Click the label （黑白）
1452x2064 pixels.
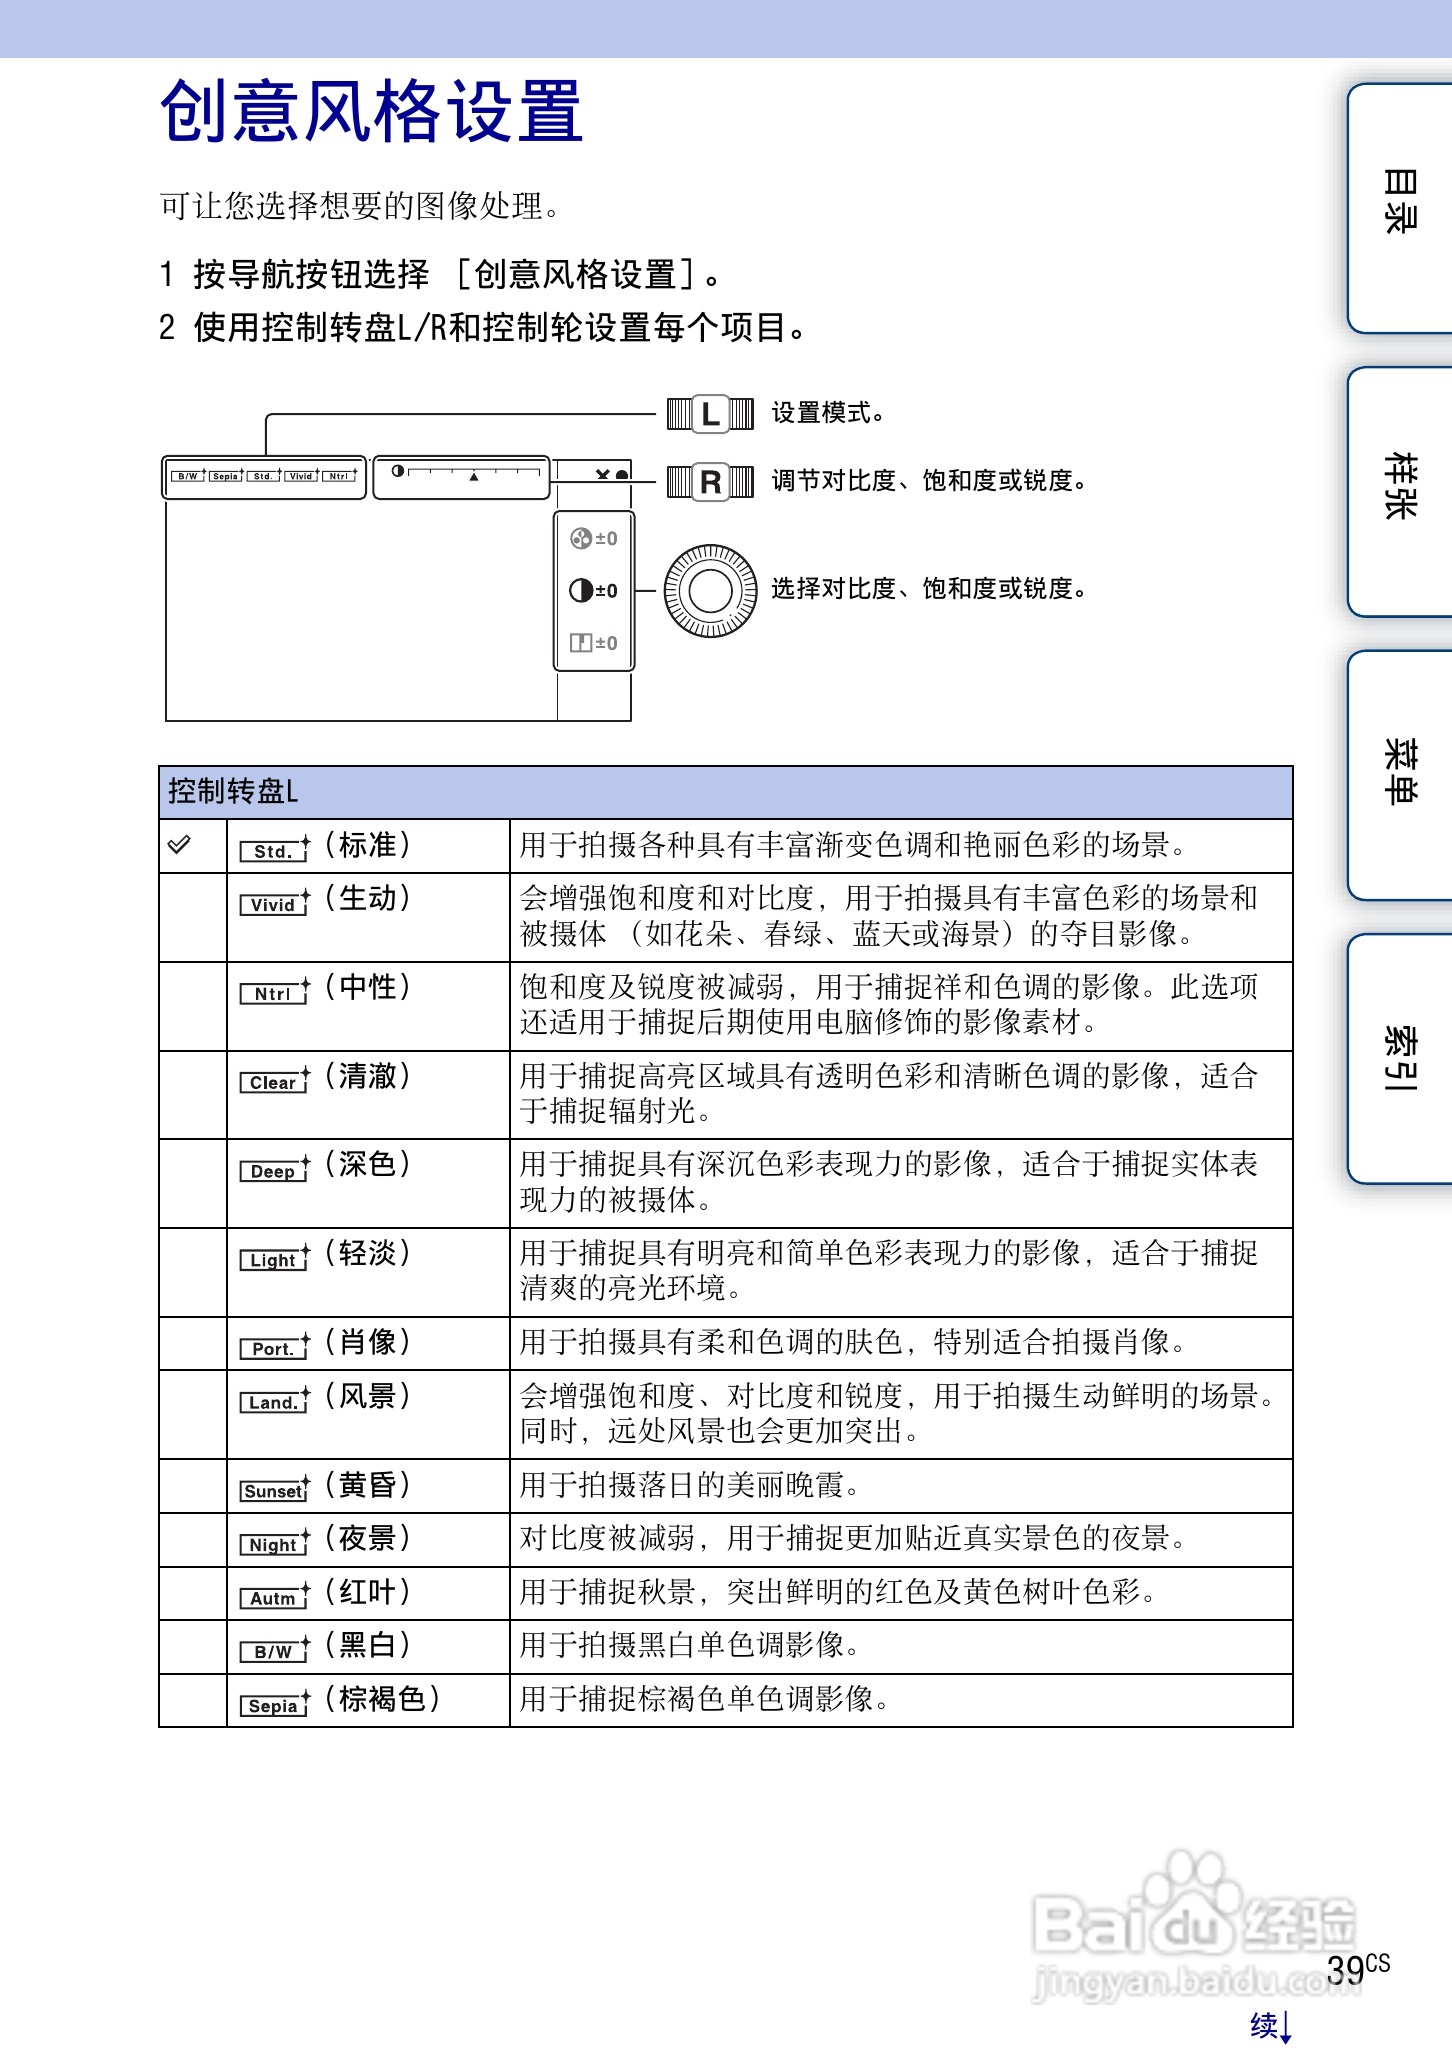tap(368, 1645)
